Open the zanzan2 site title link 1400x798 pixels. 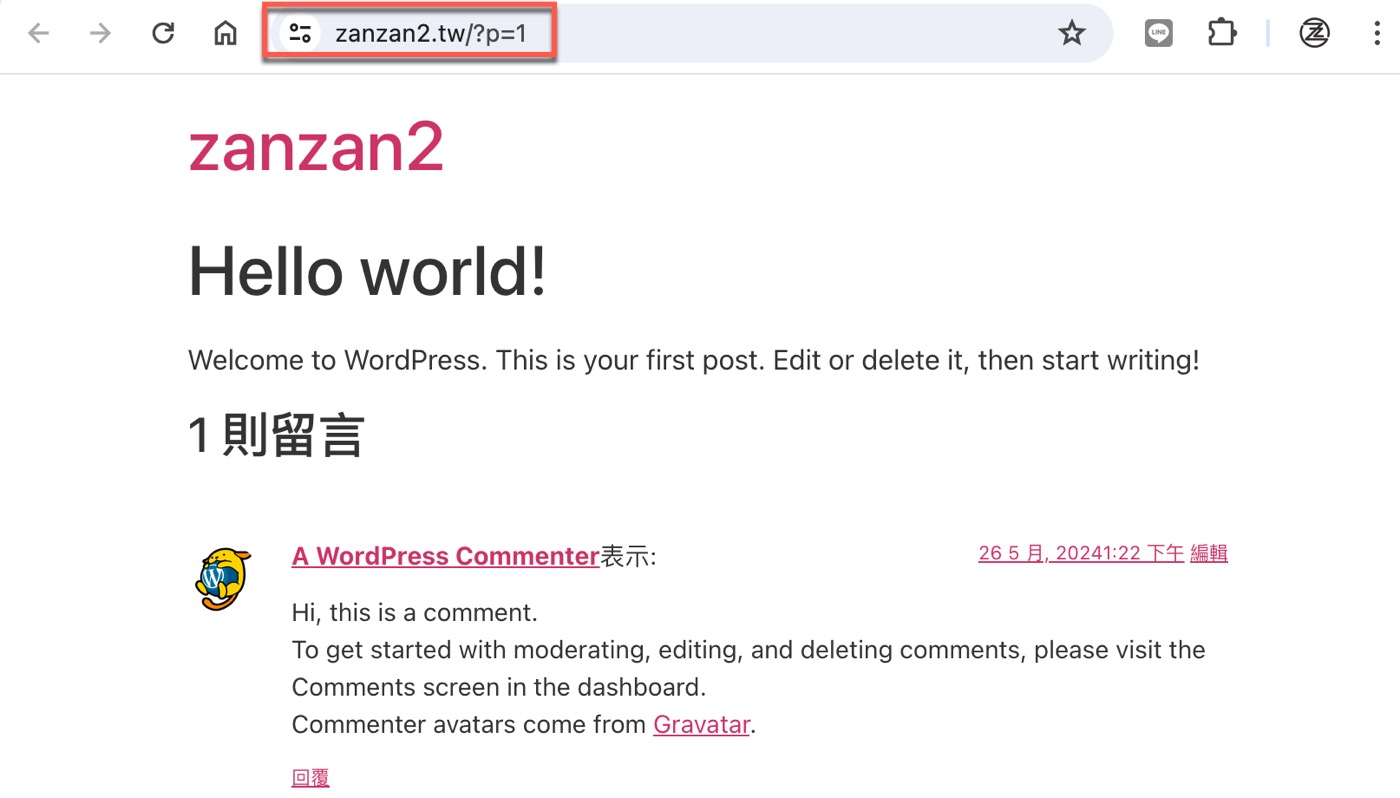pos(316,147)
